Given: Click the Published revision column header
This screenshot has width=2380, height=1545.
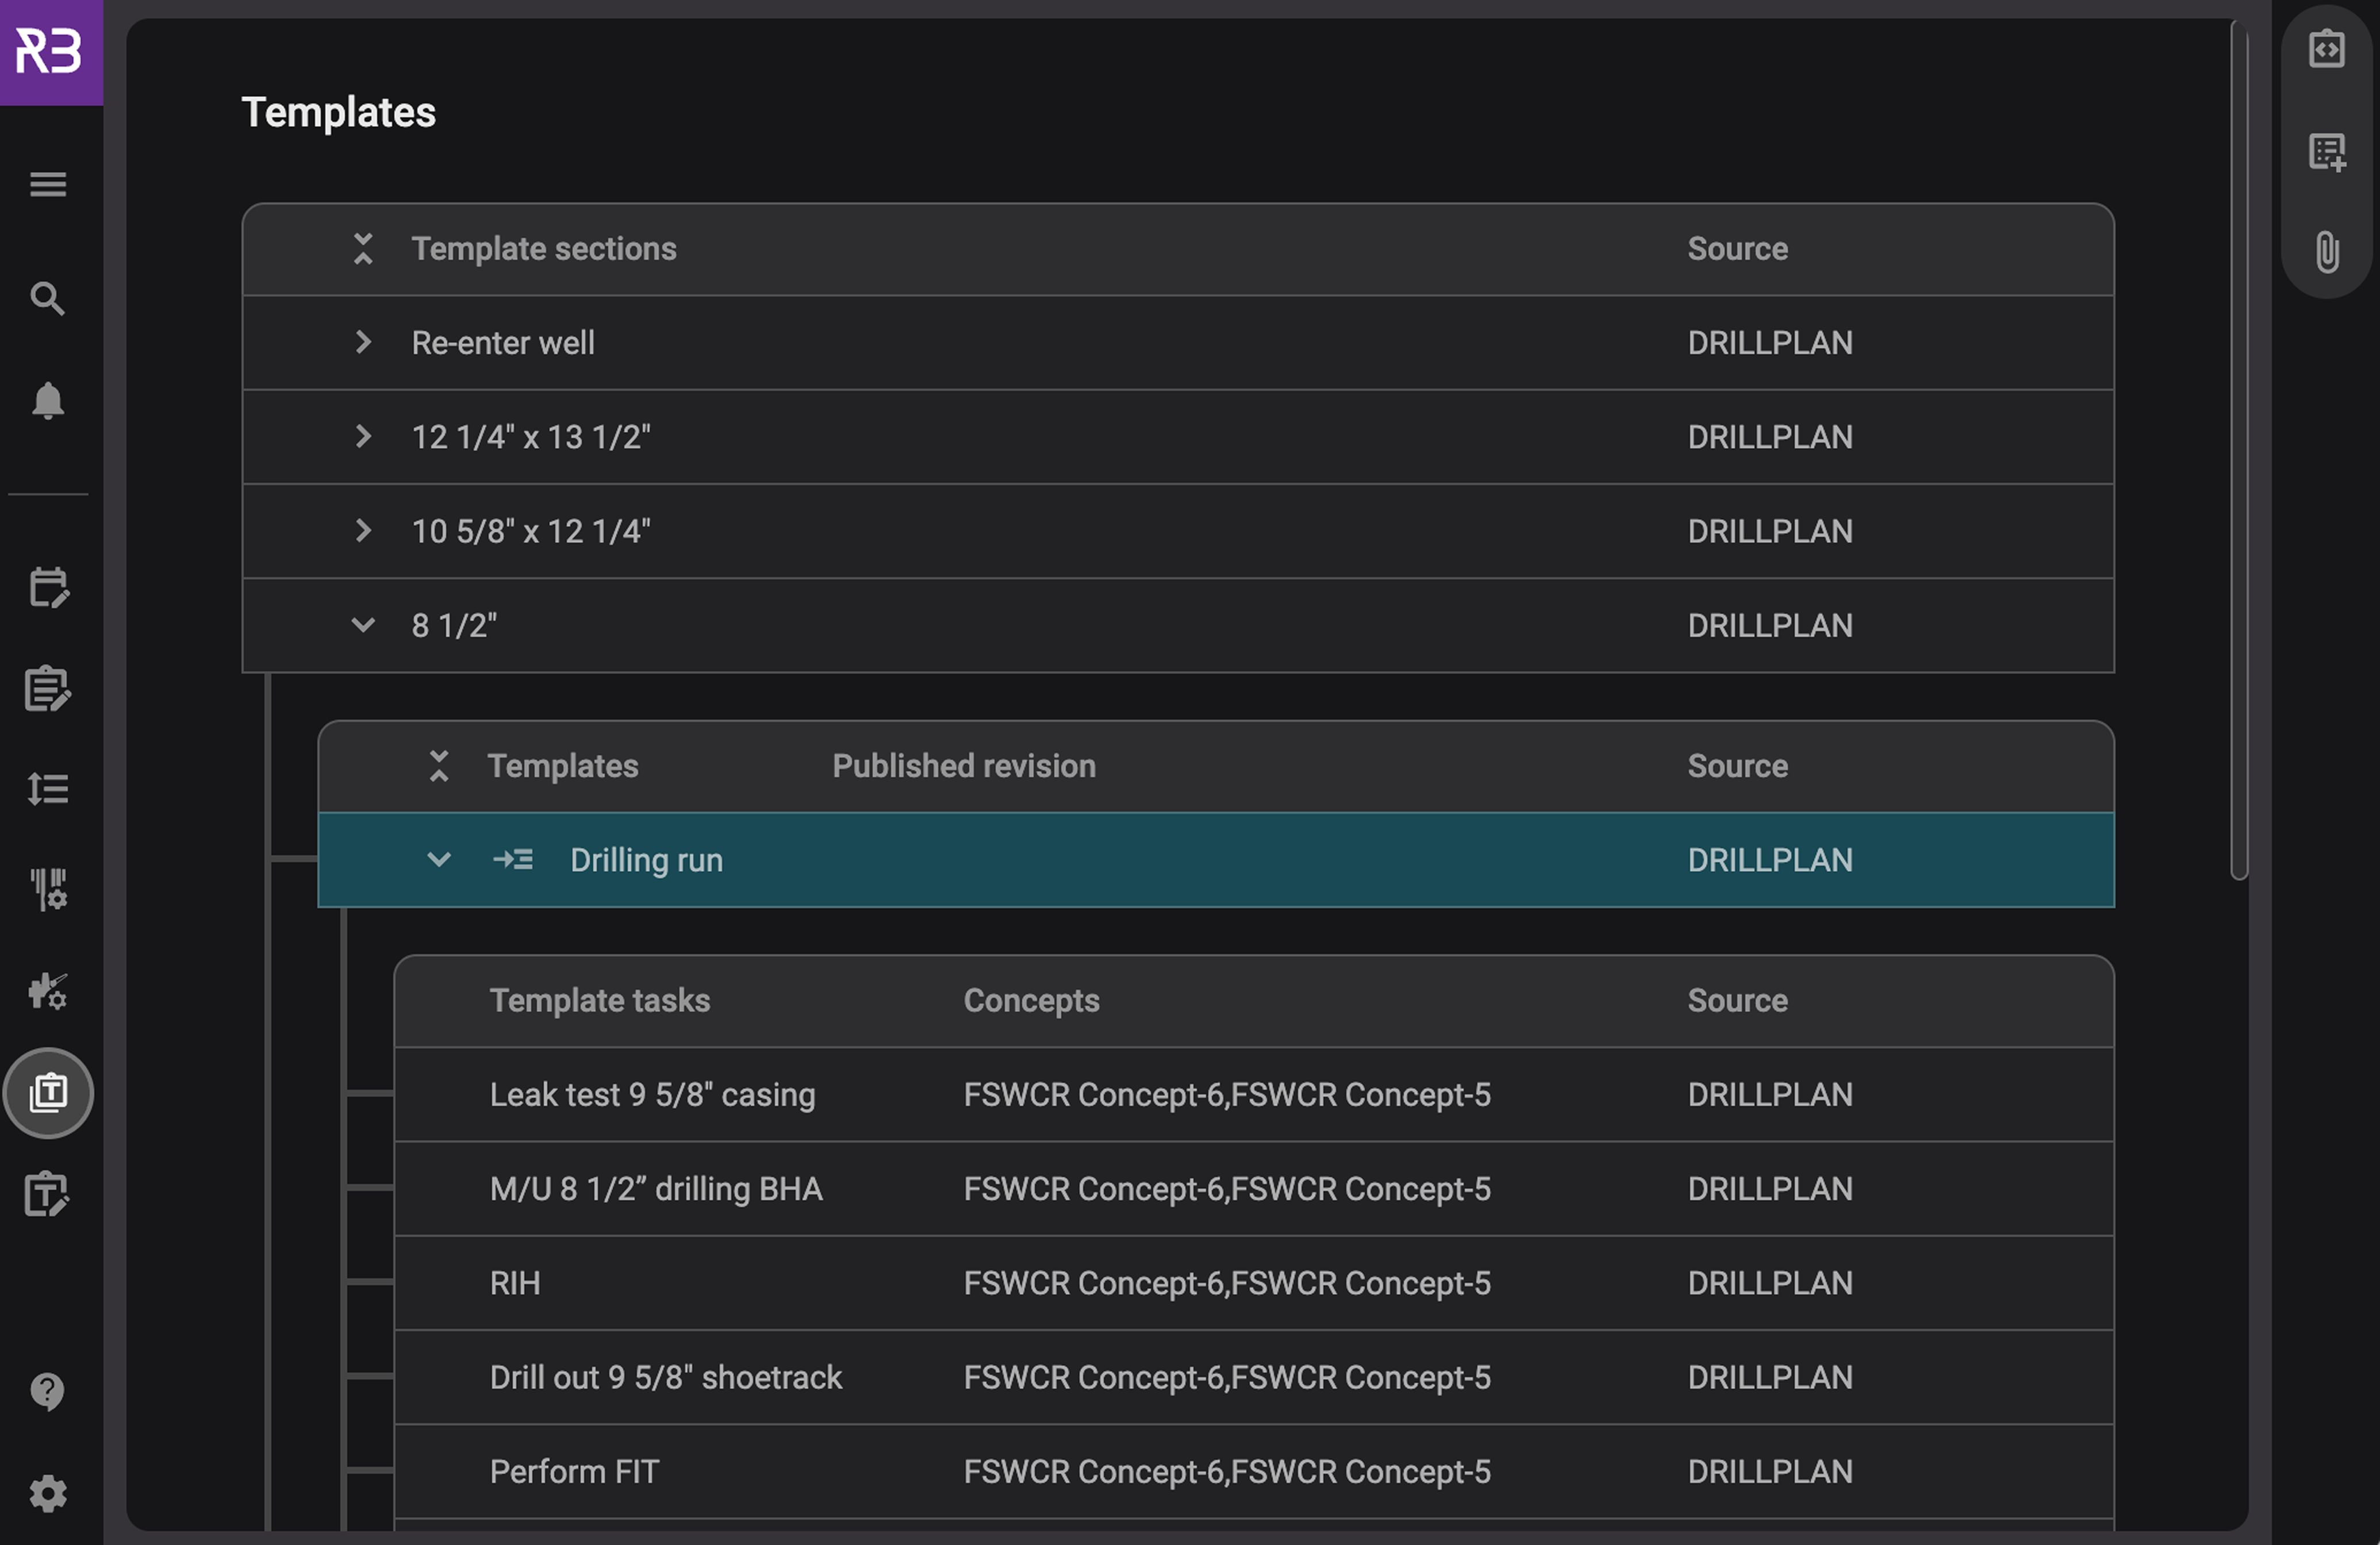Looking at the screenshot, I should [x=964, y=766].
